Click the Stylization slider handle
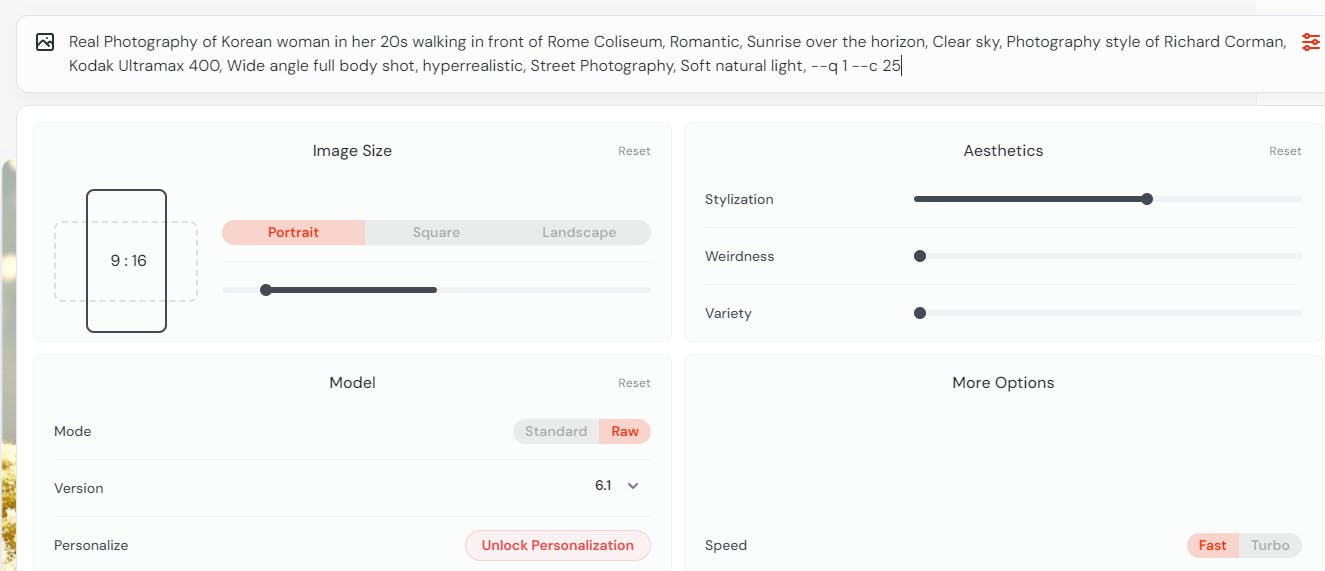The height and width of the screenshot is (571, 1325). point(1147,199)
